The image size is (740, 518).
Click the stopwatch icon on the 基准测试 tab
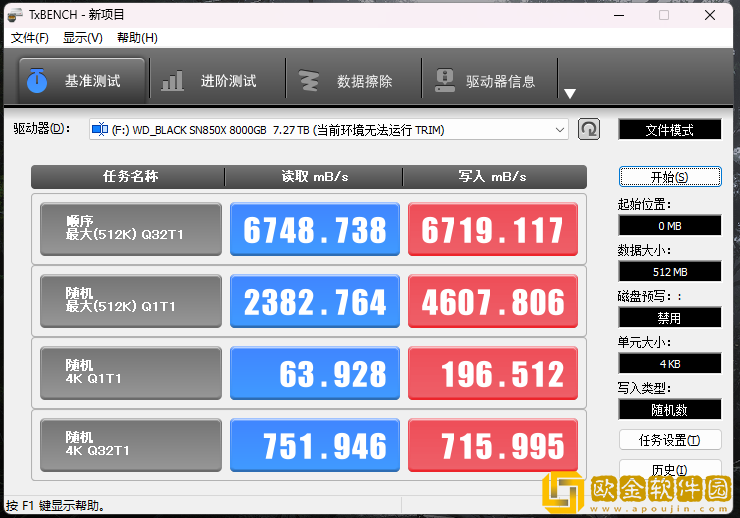click(37, 81)
